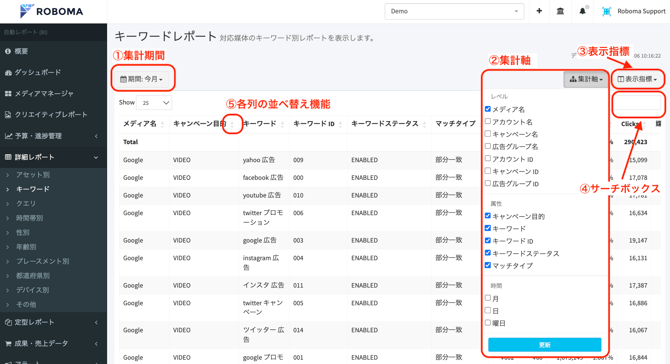Click the ROBOMA logo
The image size is (670, 364).
[52, 11]
